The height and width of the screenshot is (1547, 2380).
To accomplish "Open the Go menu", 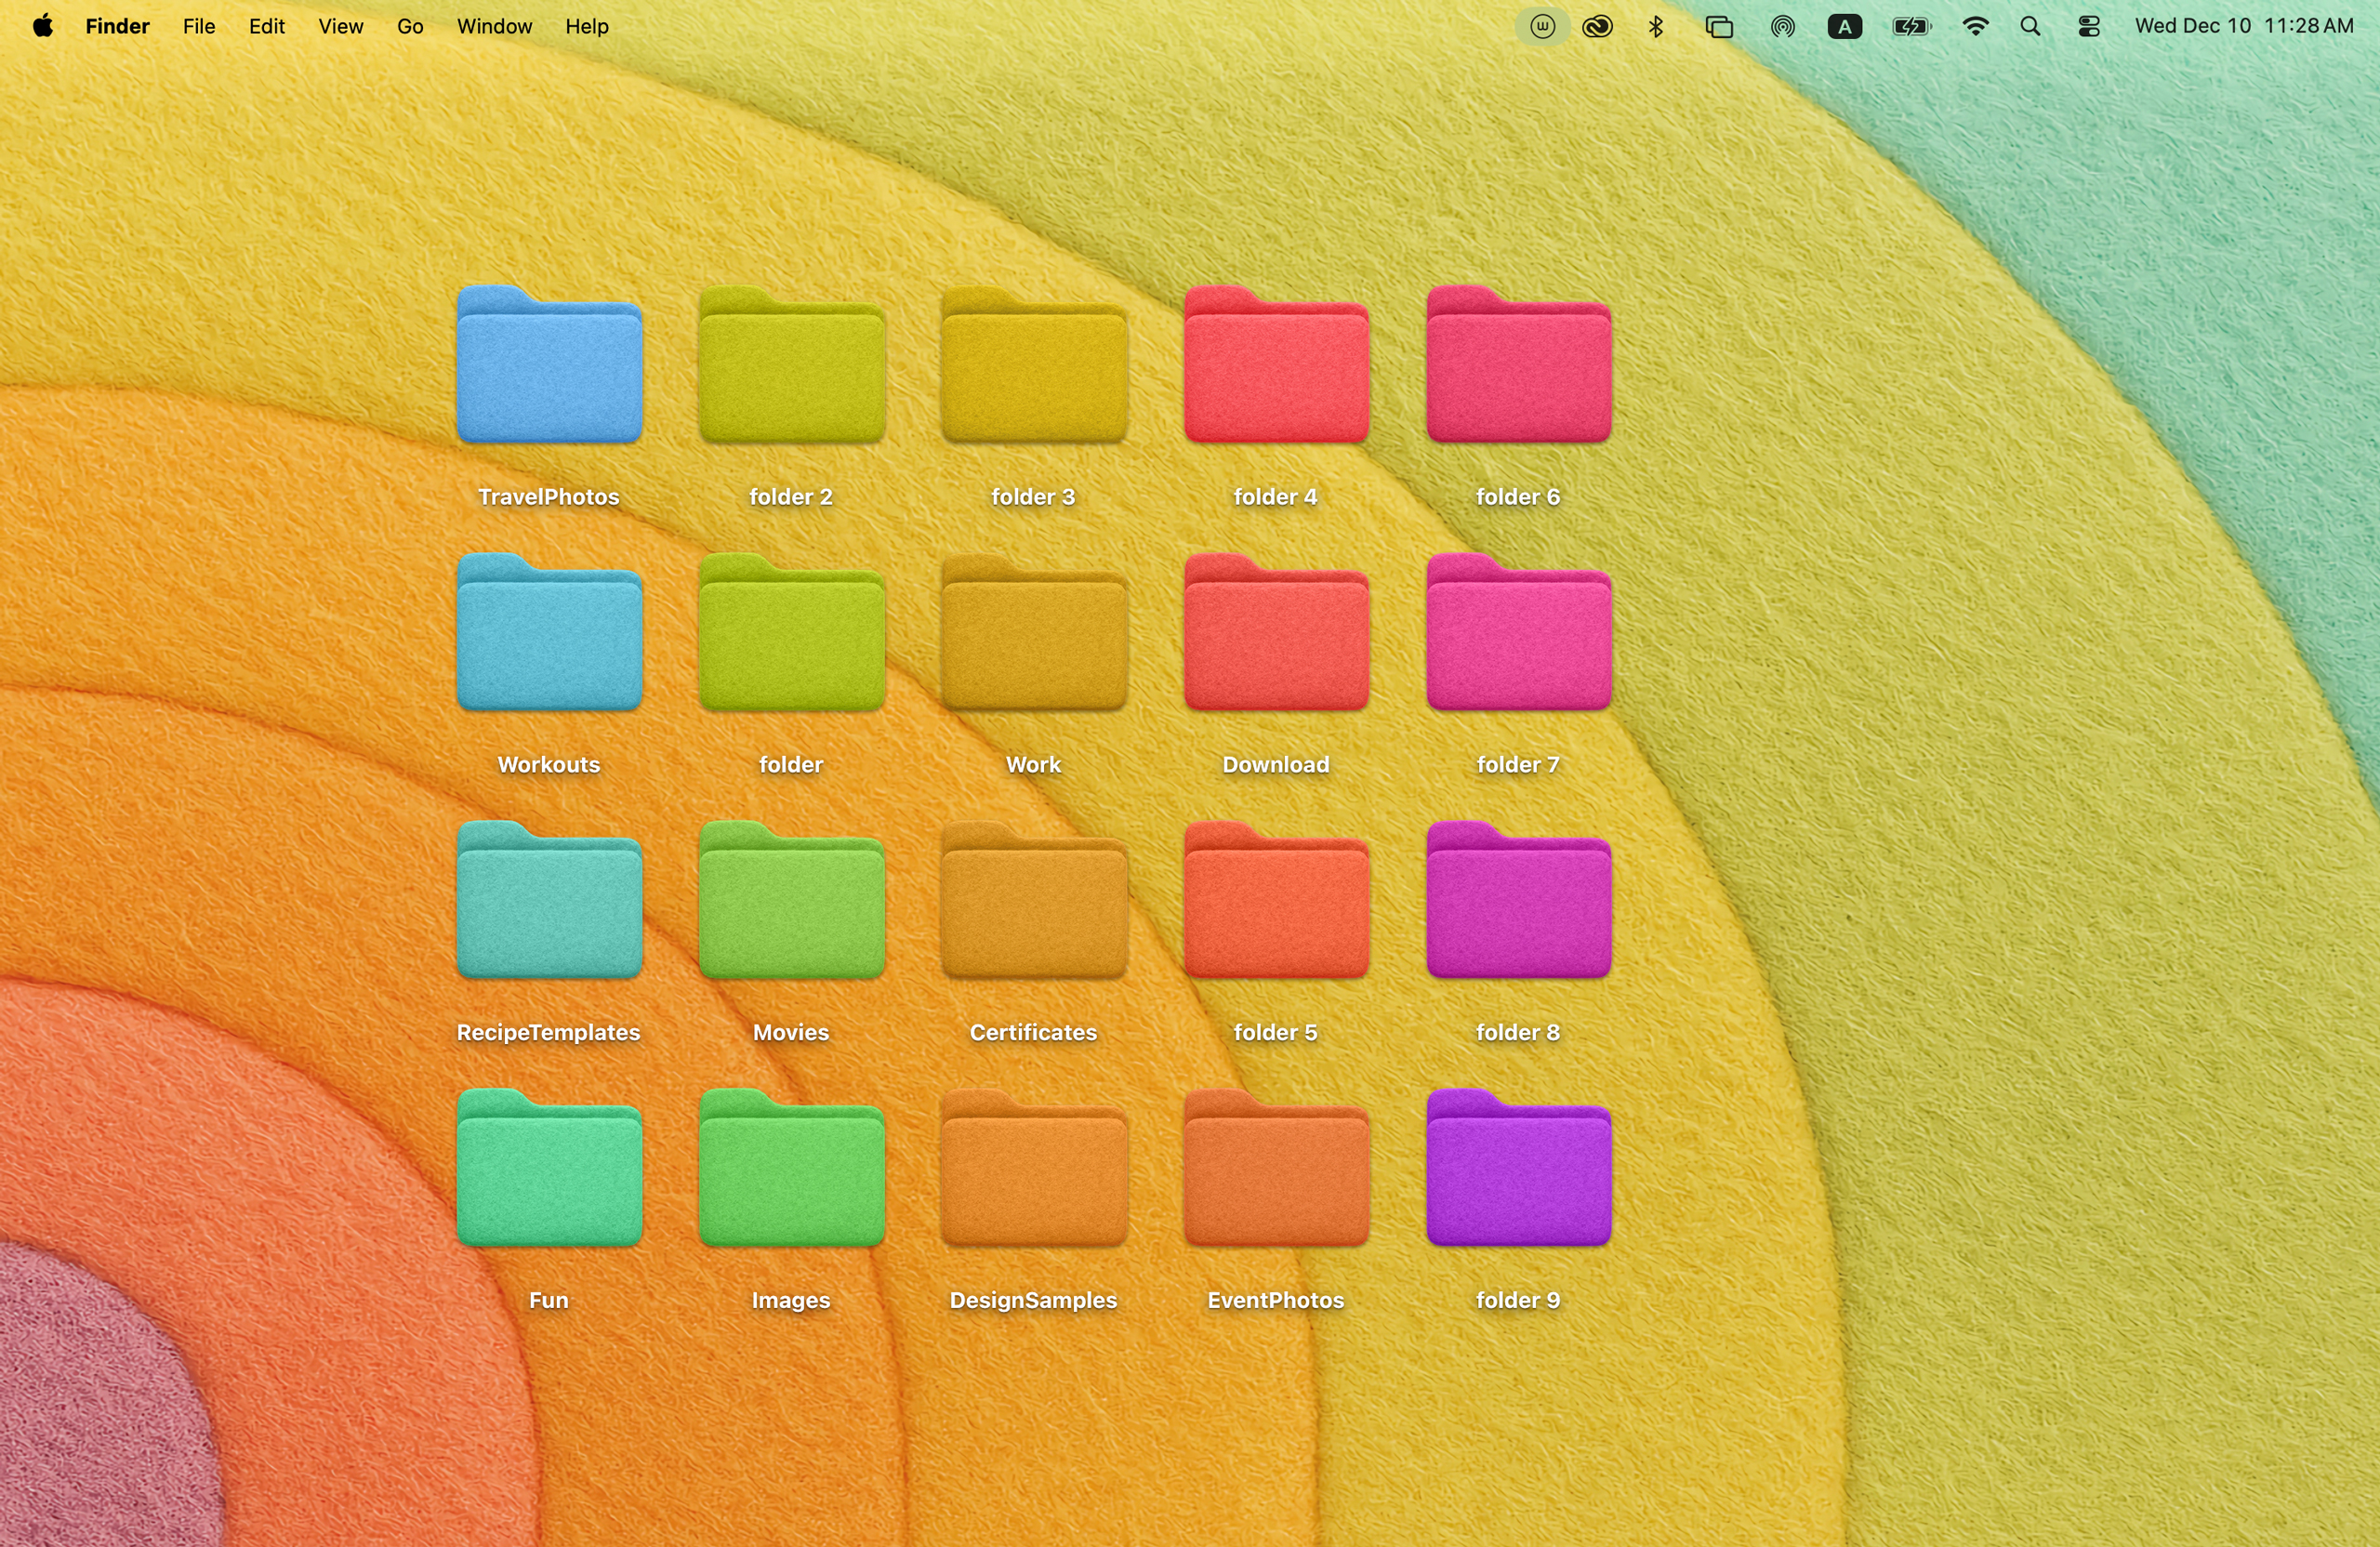I will click(x=408, y=26).
